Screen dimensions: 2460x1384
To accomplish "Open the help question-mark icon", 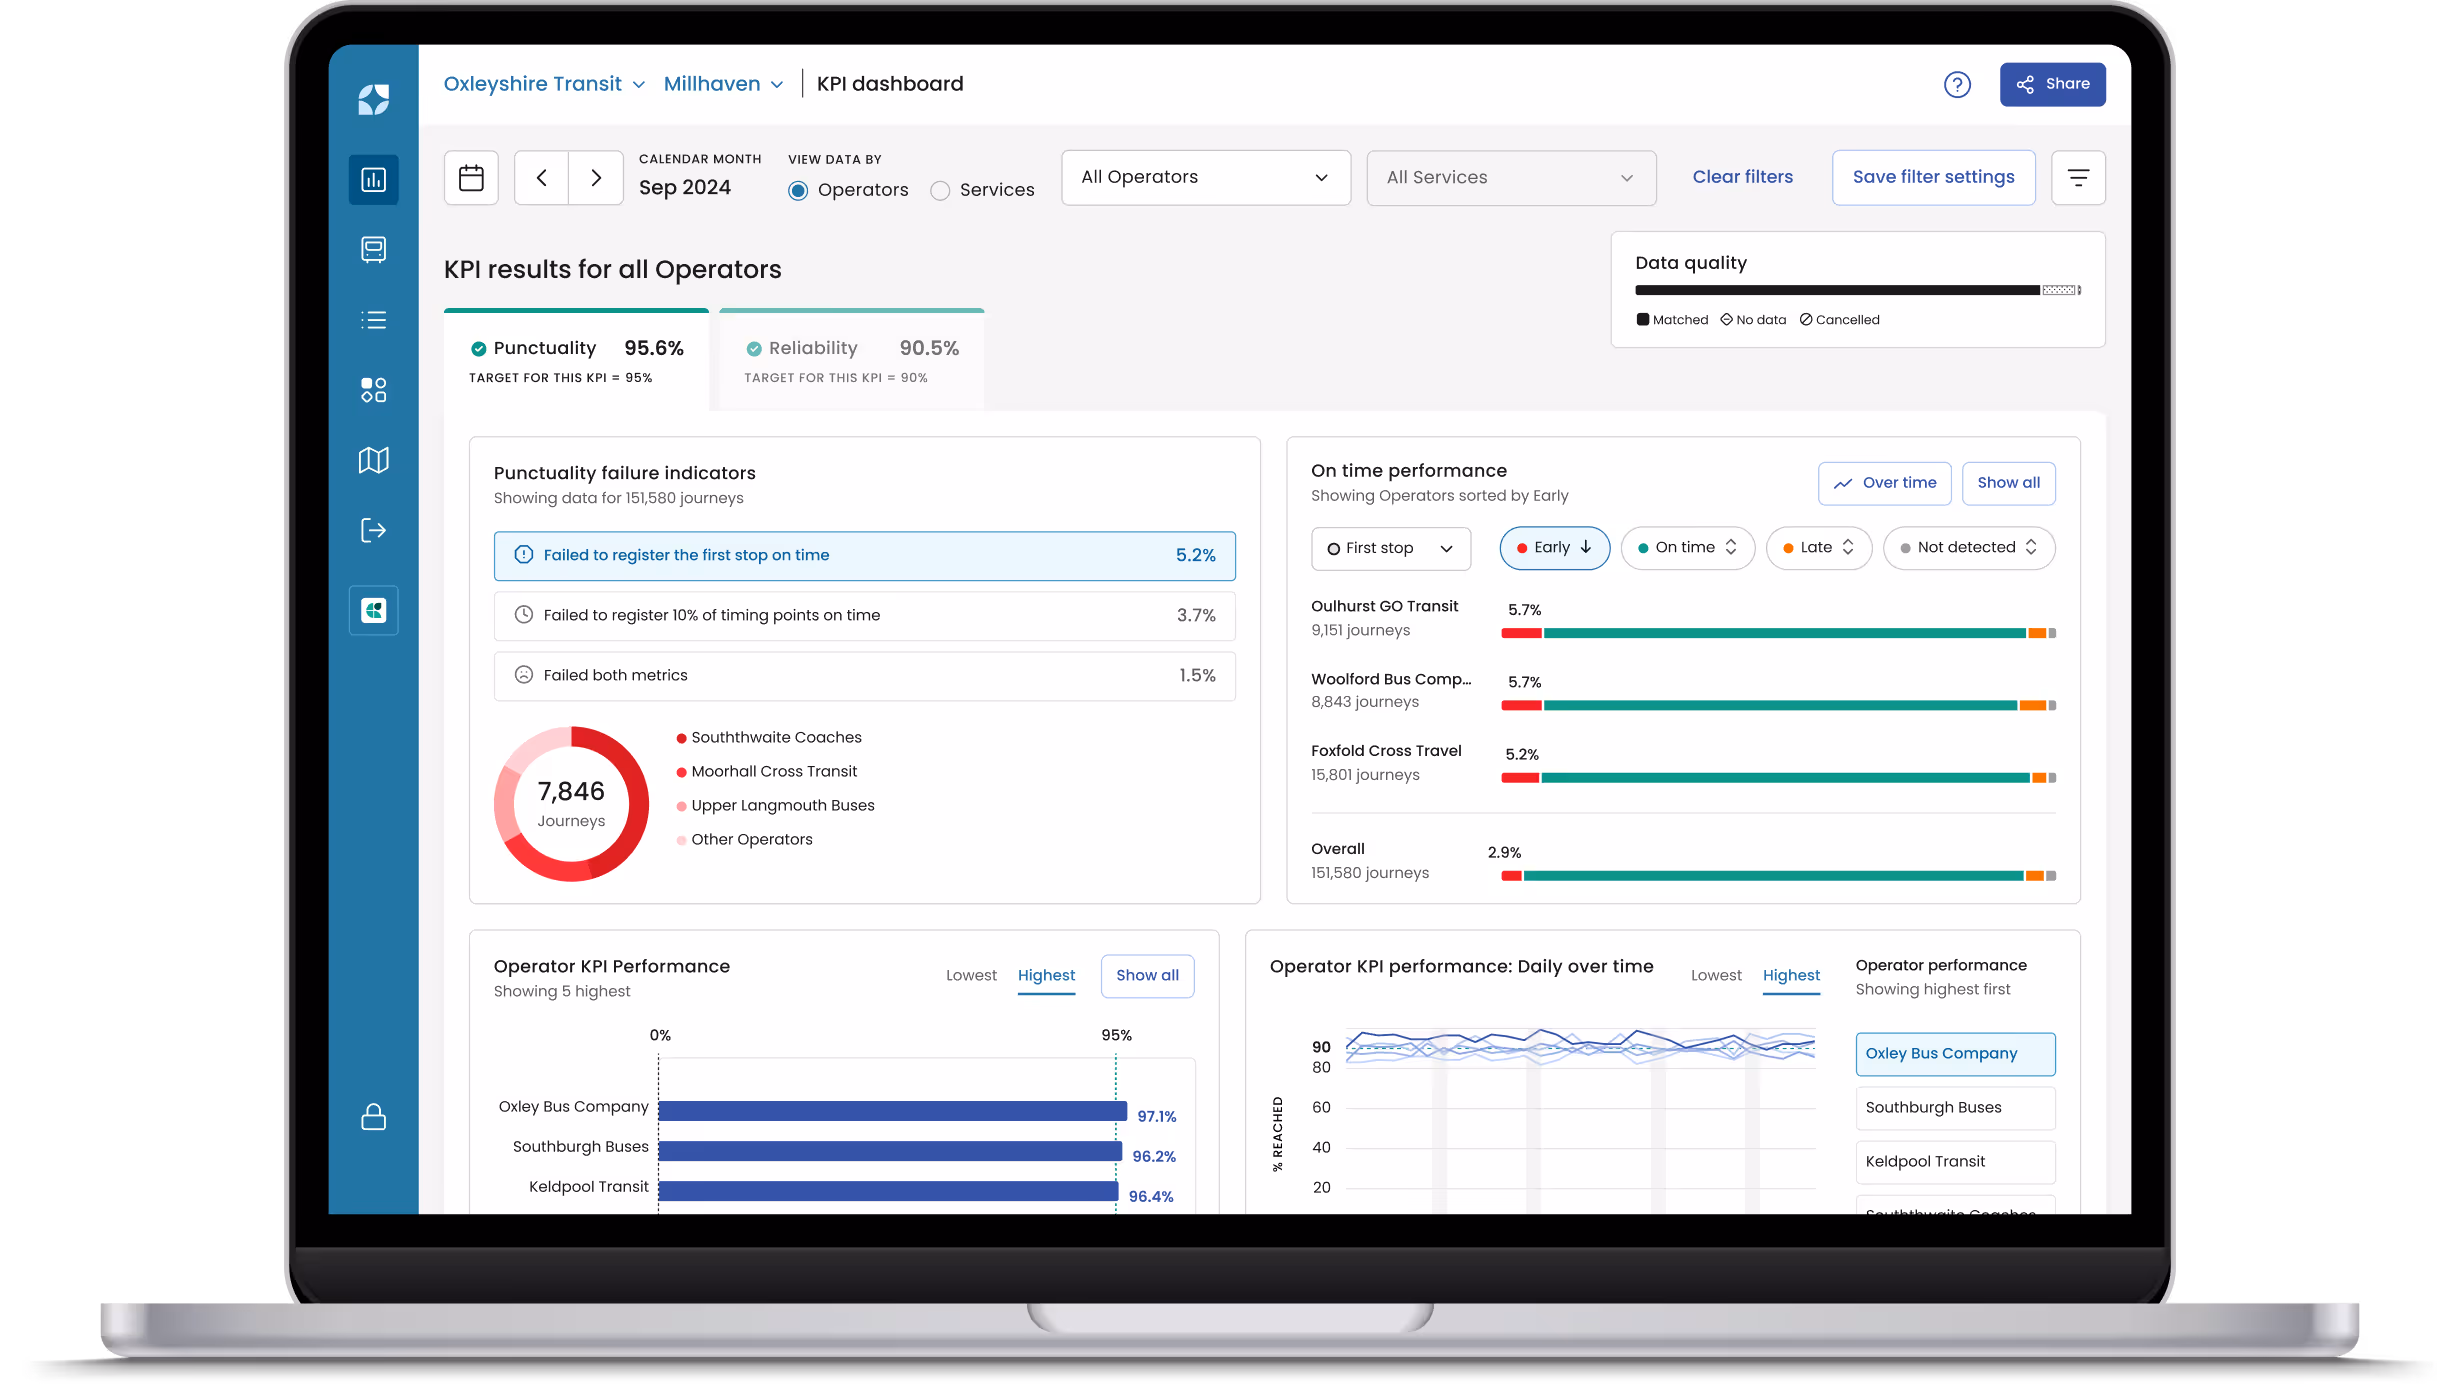I will coord(1957,84).
